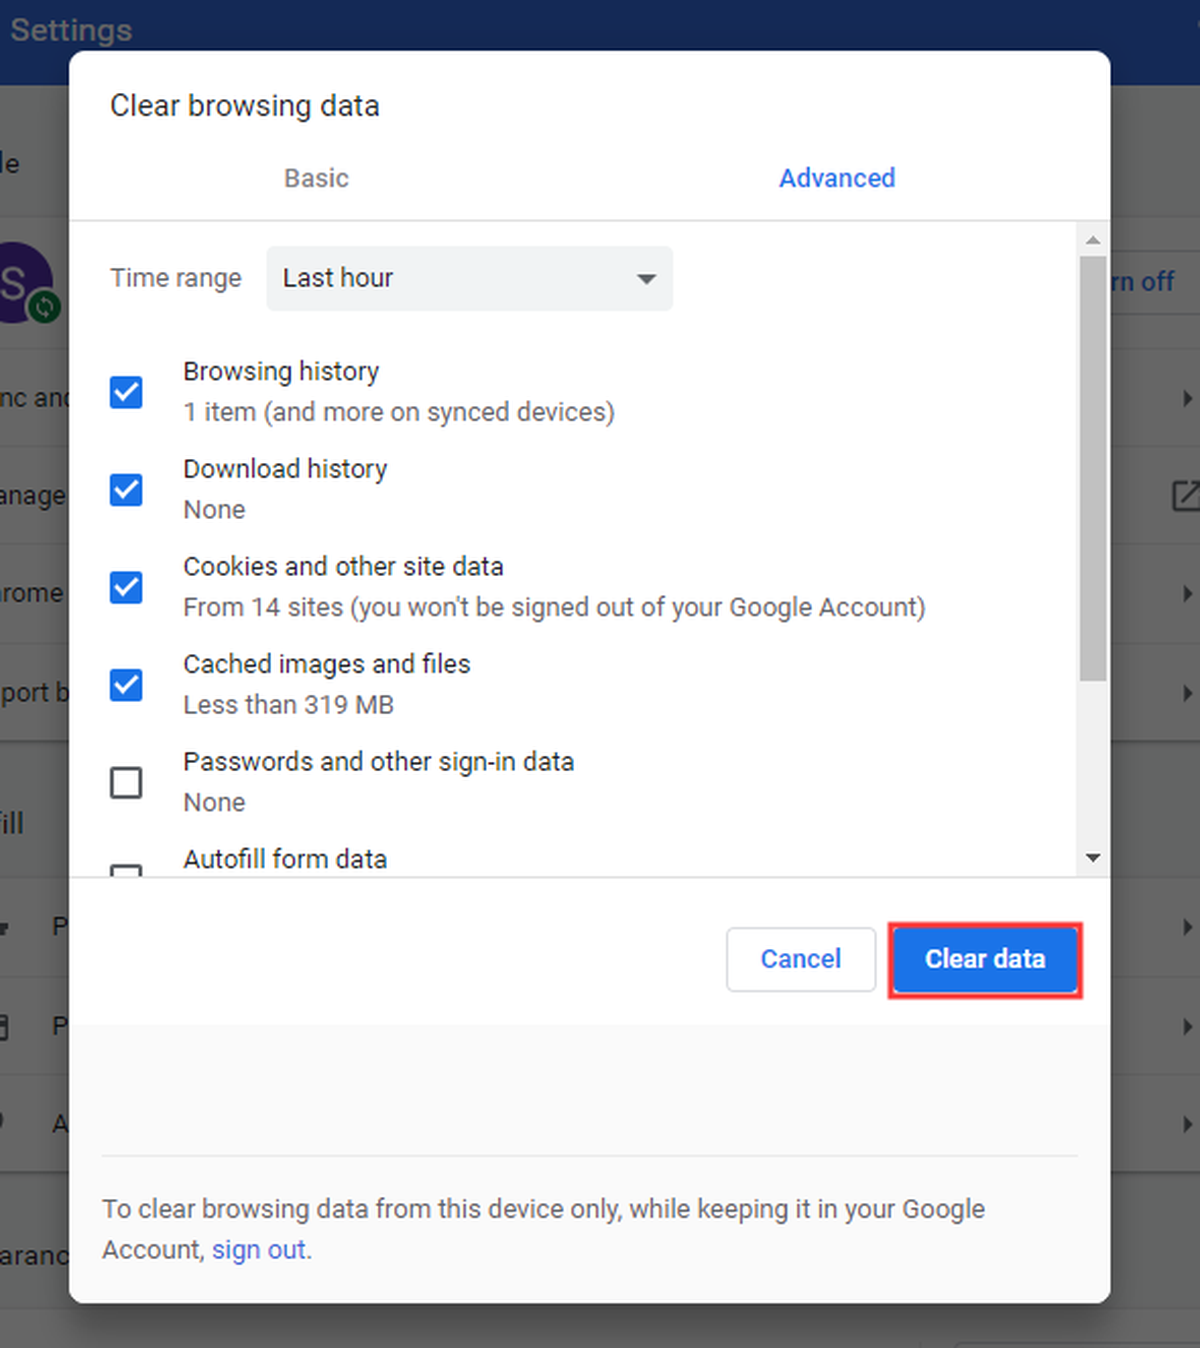Click the Autofill form data checkbox
1200x1348 pixels.
click(x=126, y=870)
